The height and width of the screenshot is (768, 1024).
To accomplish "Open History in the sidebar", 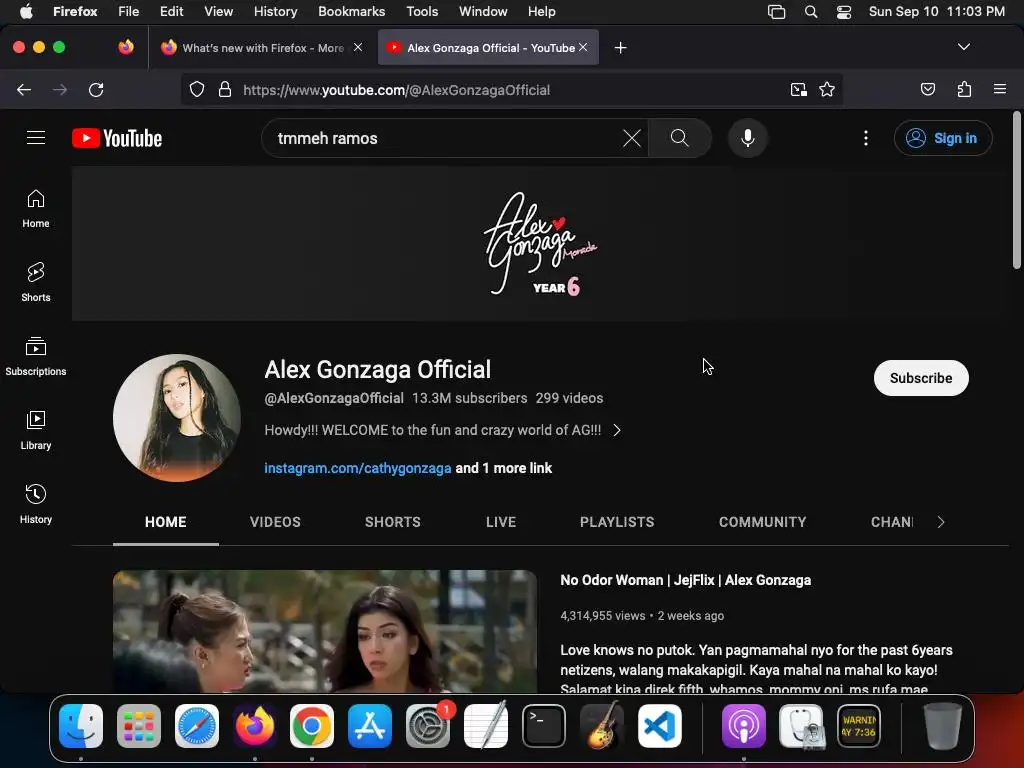I will 36,504.
